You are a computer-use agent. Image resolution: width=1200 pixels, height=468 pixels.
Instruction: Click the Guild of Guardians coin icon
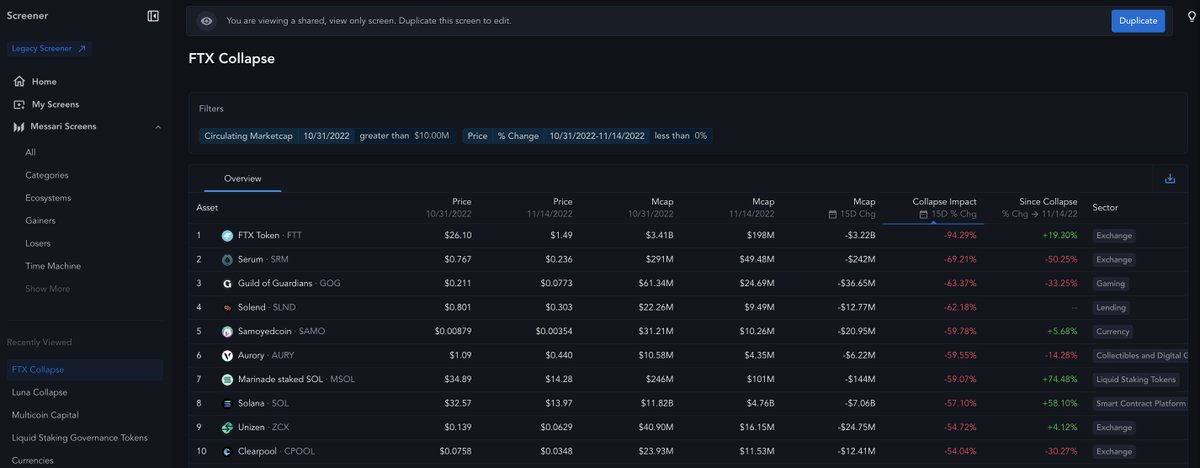coord(227,284)
